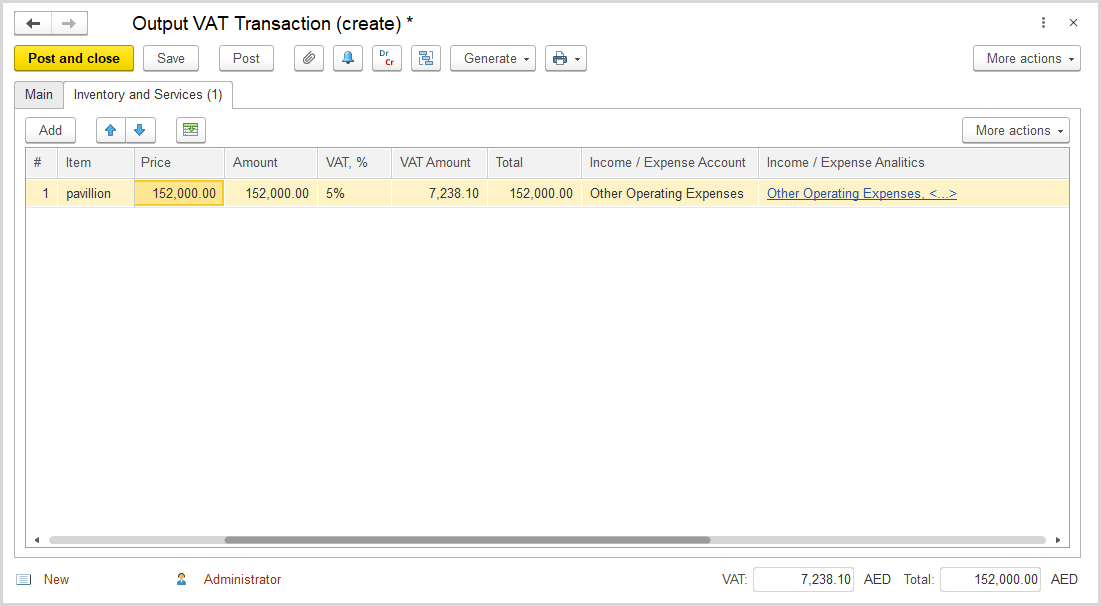Move the row up with blue arrow
The width and height of the screenshot is (1101, 606).
(110, 130)
